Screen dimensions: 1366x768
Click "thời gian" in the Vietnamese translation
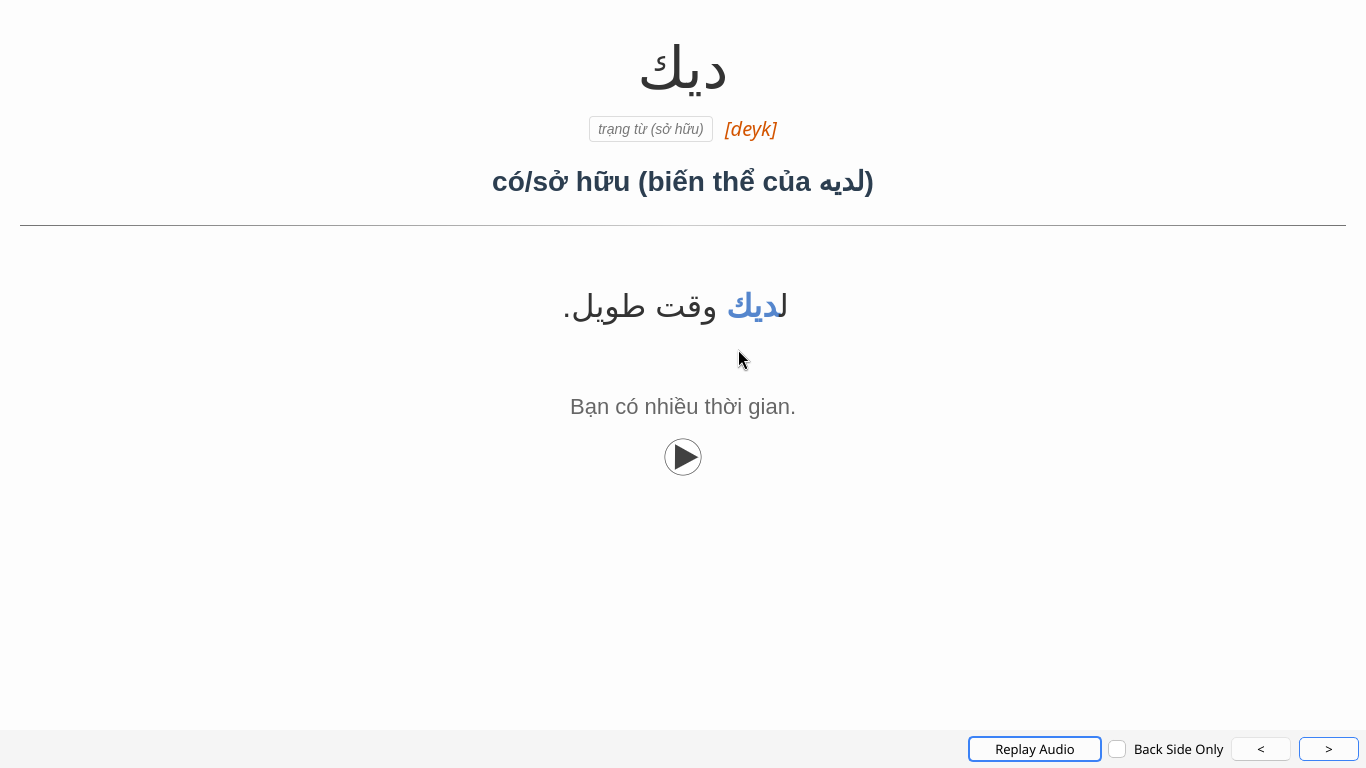[749, 407]
